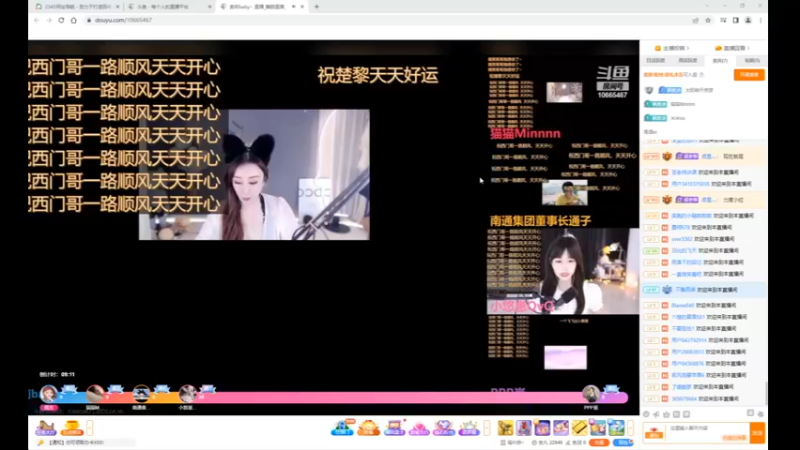Screen dimensions: 800x450
Task: Open the browser home page icon
Action: point(73,20)
